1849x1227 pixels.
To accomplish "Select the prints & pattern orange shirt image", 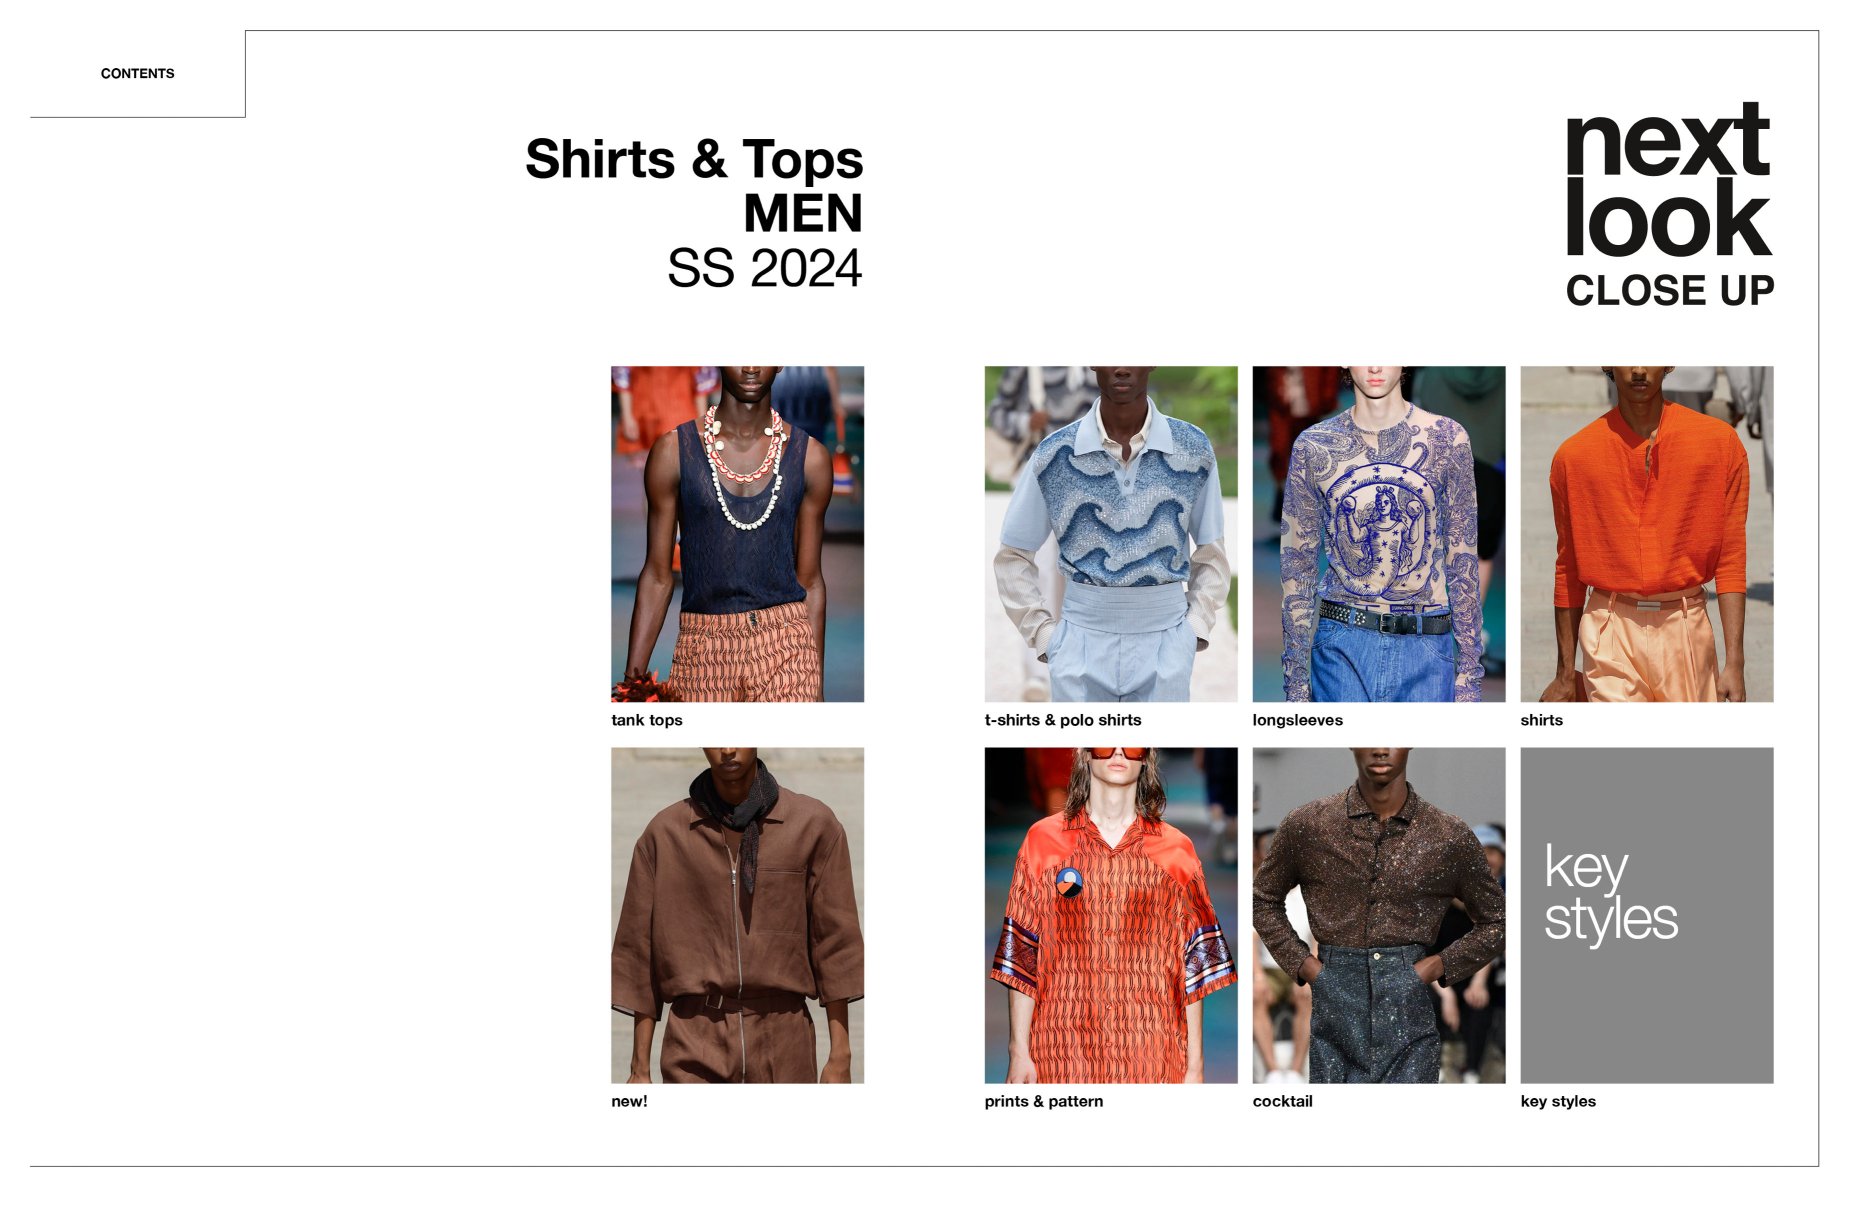I will [x=1110, y=915].
